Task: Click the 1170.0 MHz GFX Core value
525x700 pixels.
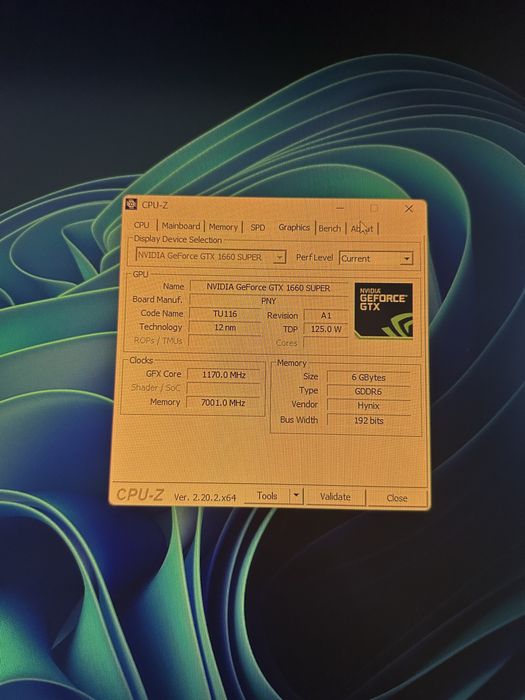Action: pyautogui.click(x=223, y=375)
